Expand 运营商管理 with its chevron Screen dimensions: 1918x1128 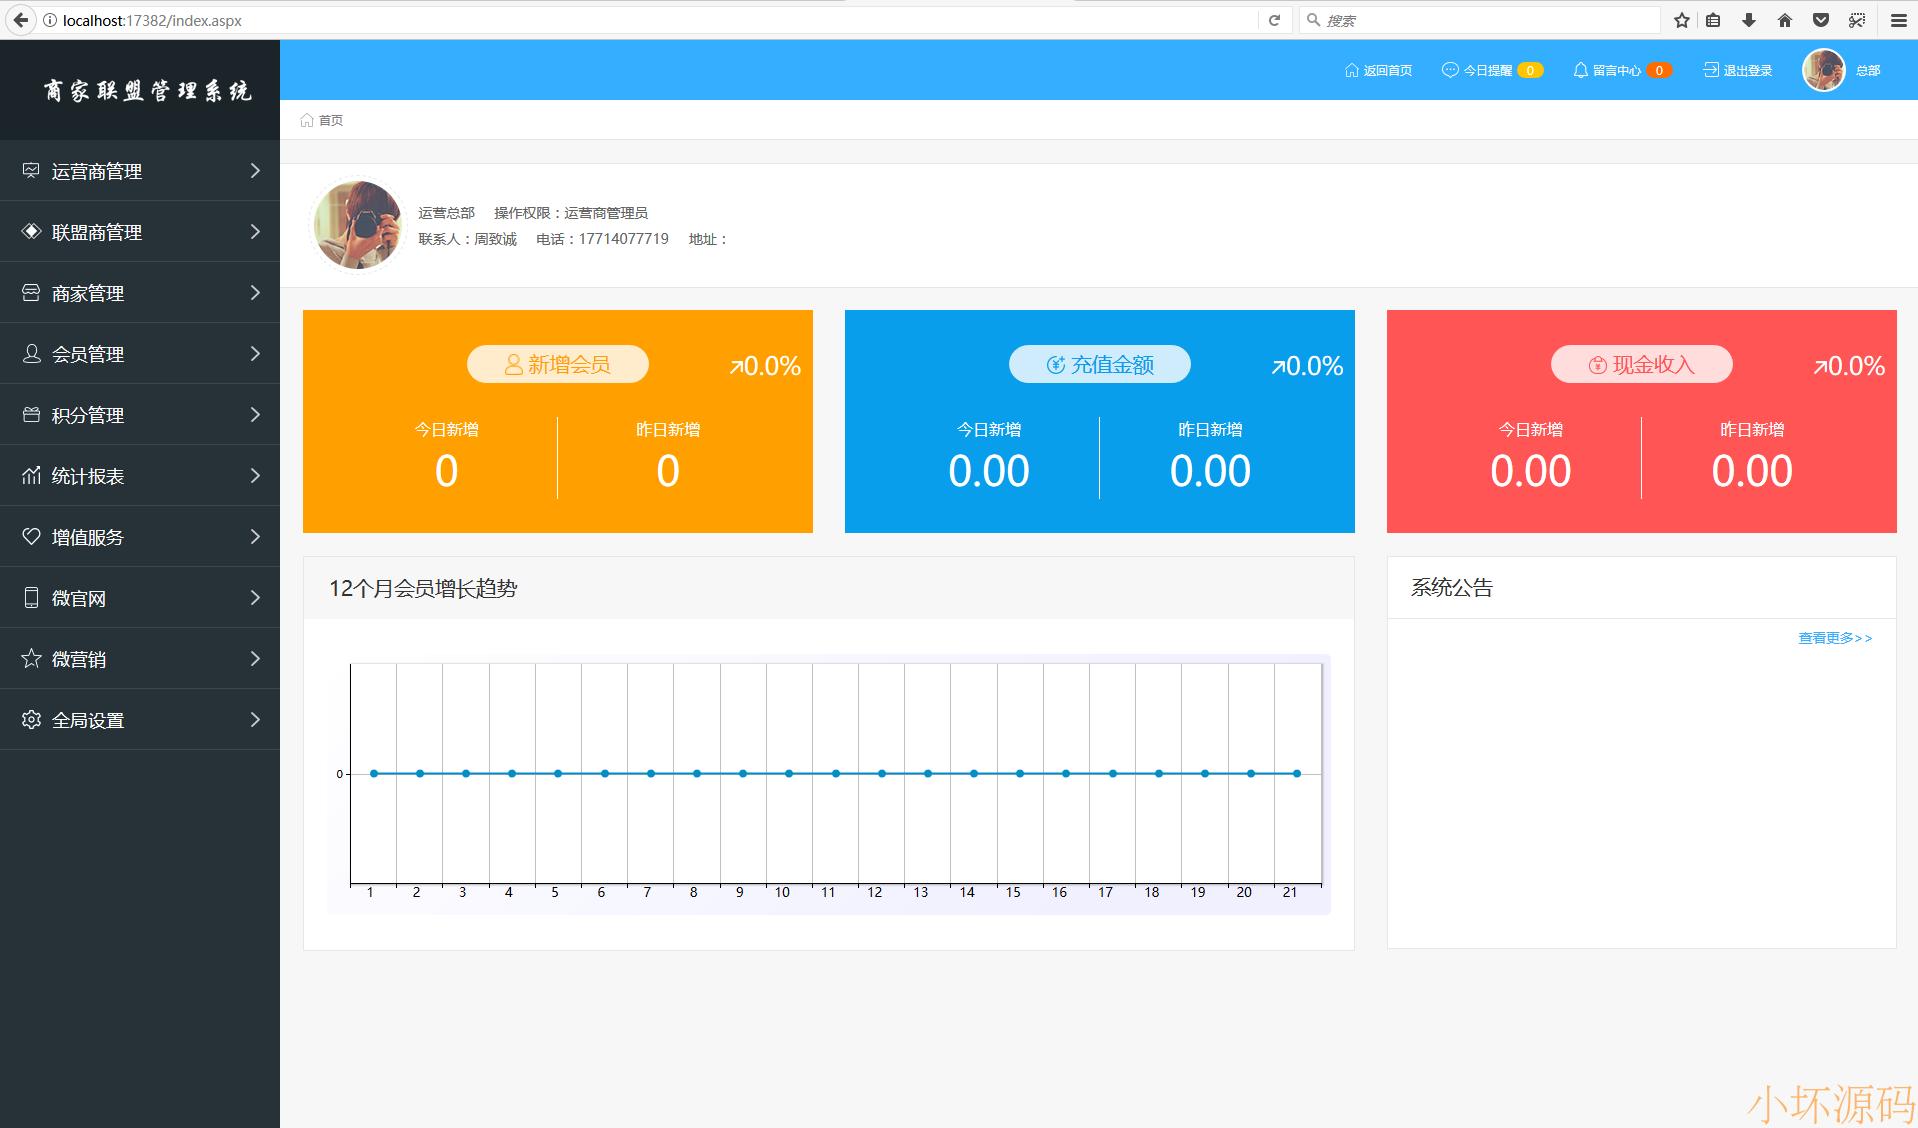(255, 171)
